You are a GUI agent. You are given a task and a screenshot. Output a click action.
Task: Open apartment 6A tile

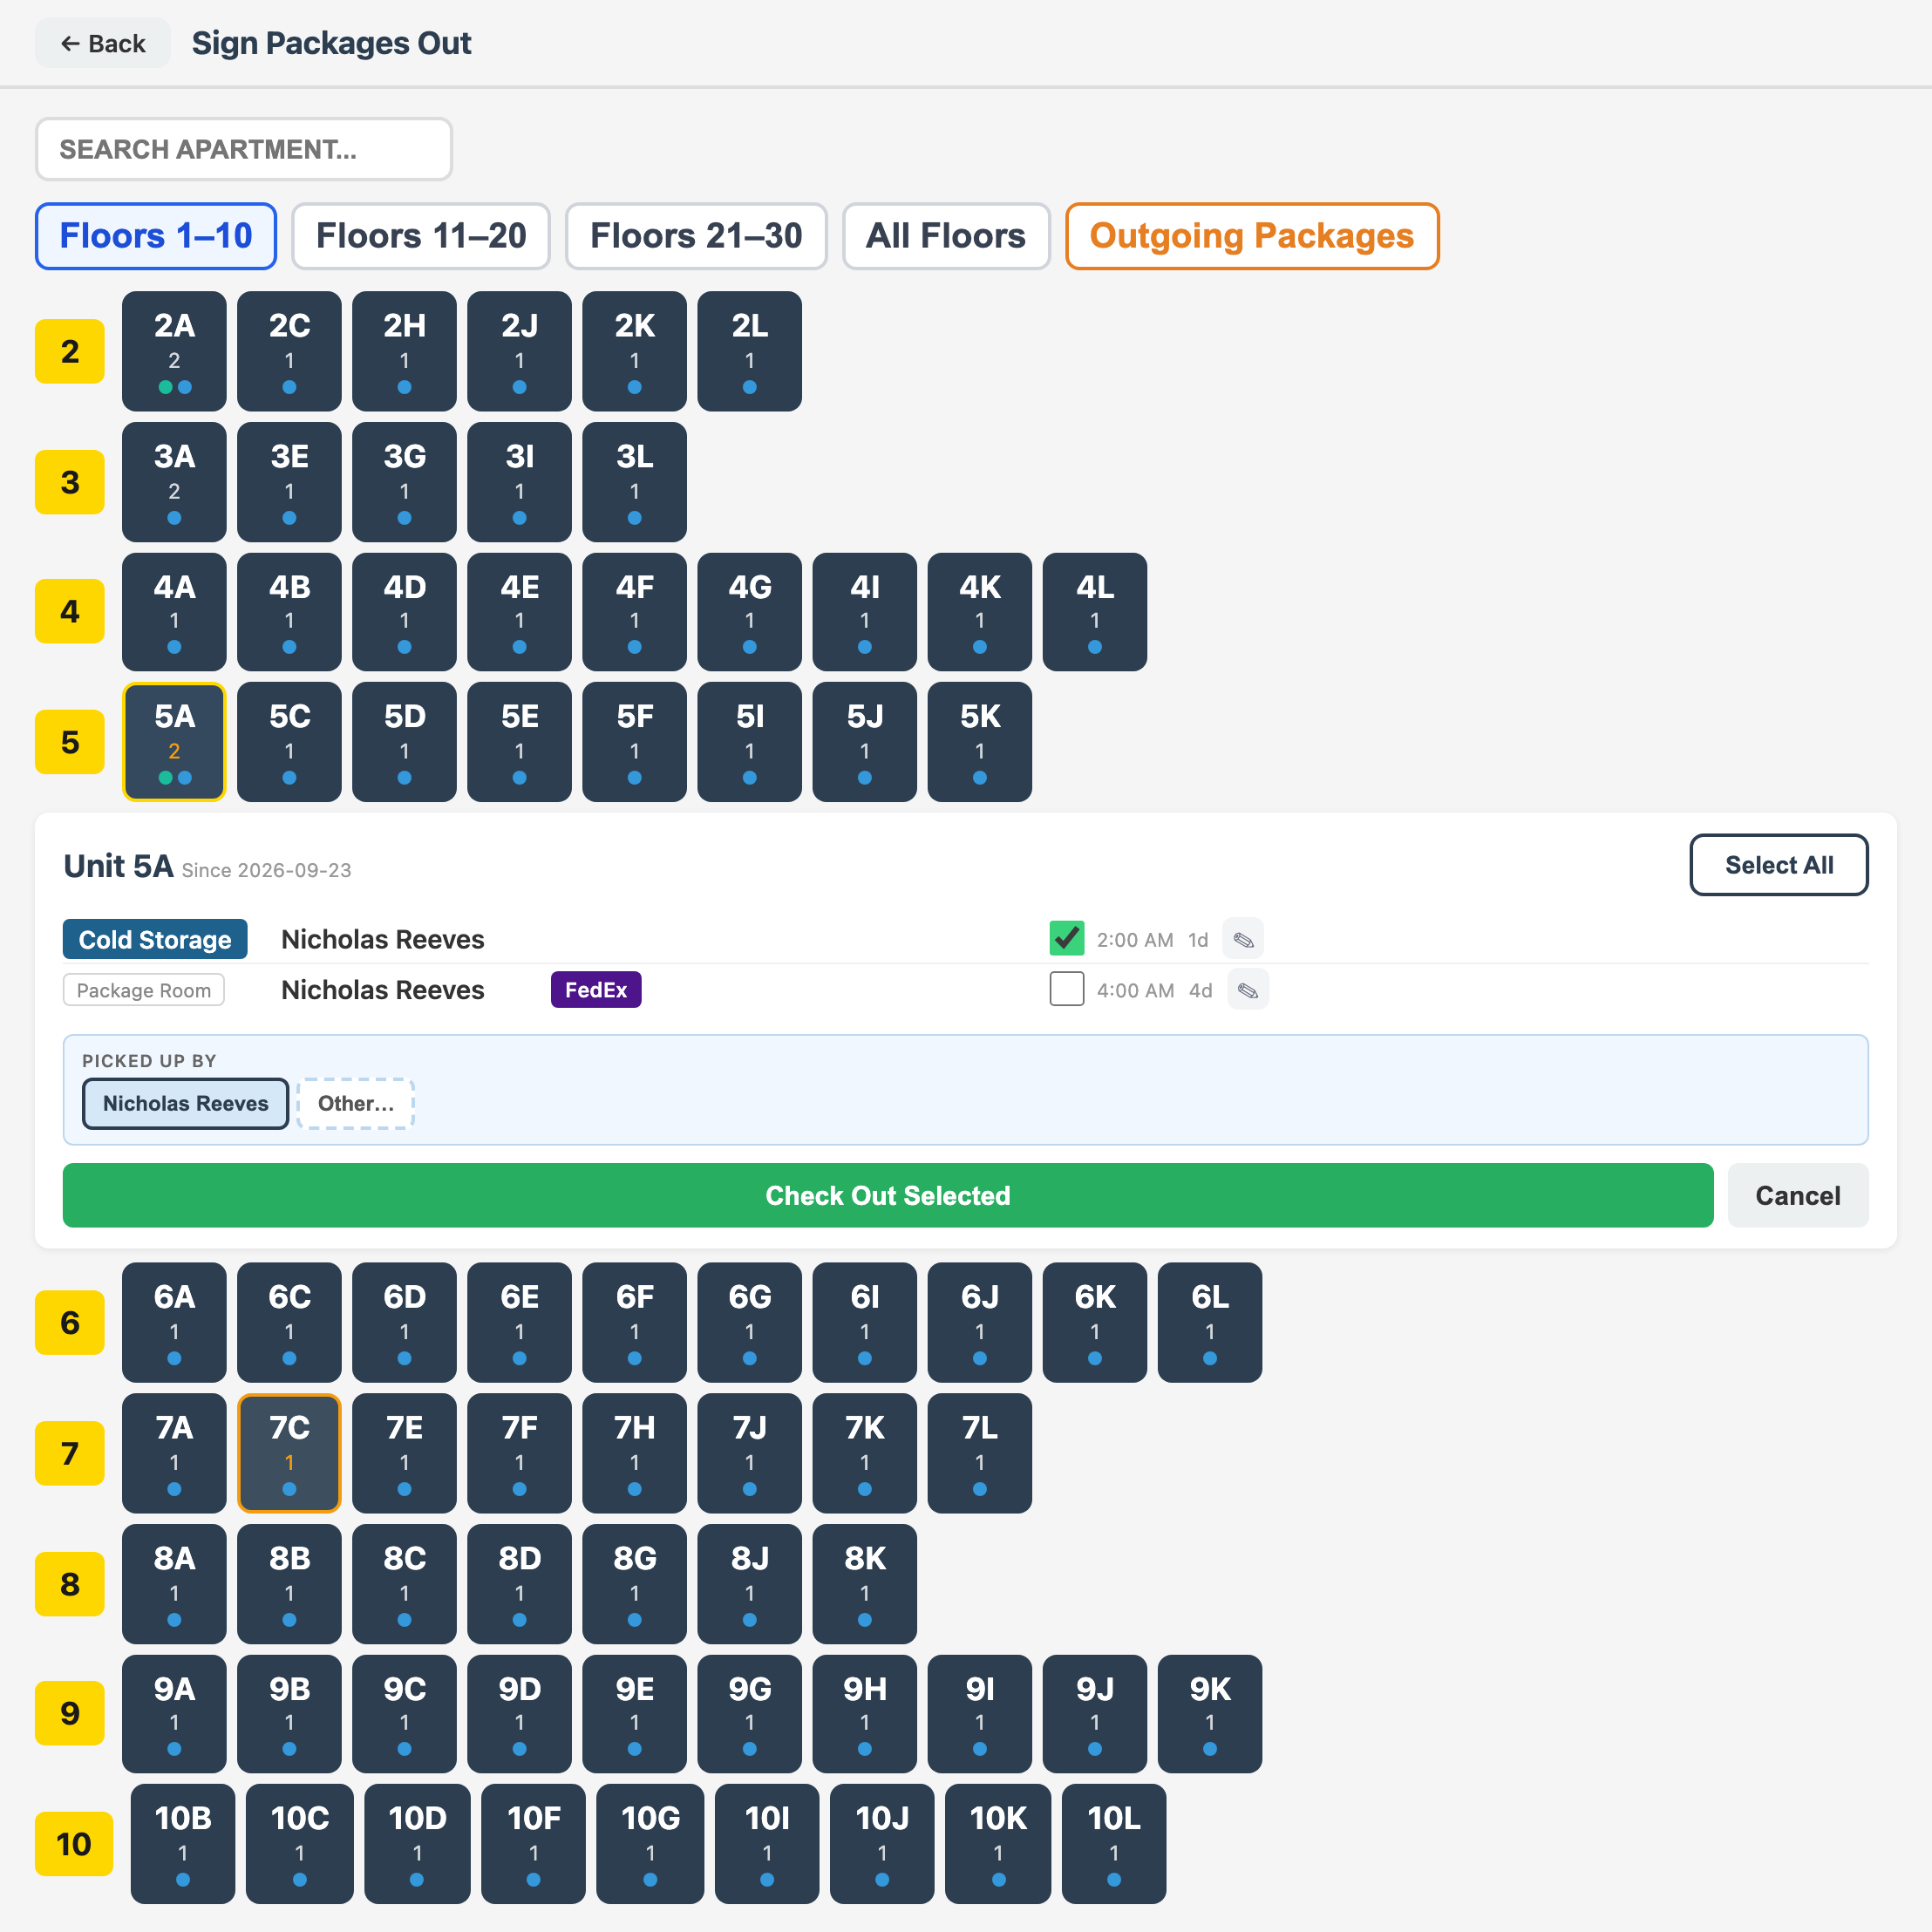pyautogui.click(x=174, y=1322)
